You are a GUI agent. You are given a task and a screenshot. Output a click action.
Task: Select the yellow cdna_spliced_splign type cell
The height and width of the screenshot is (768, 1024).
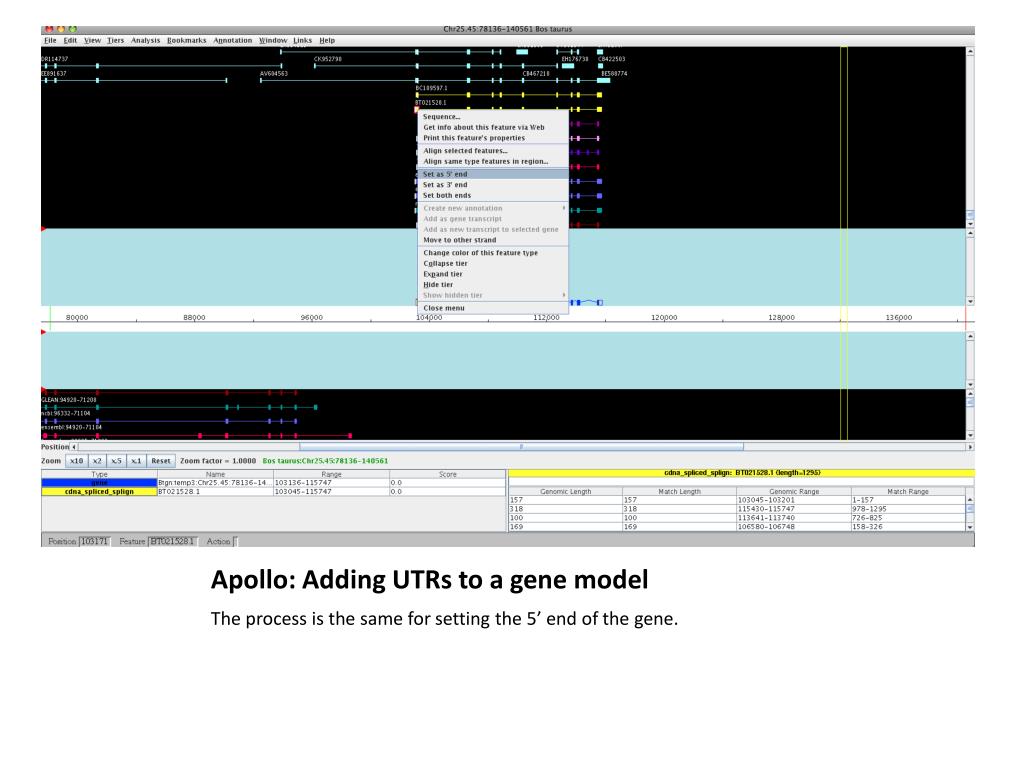[x=99, y=492]
